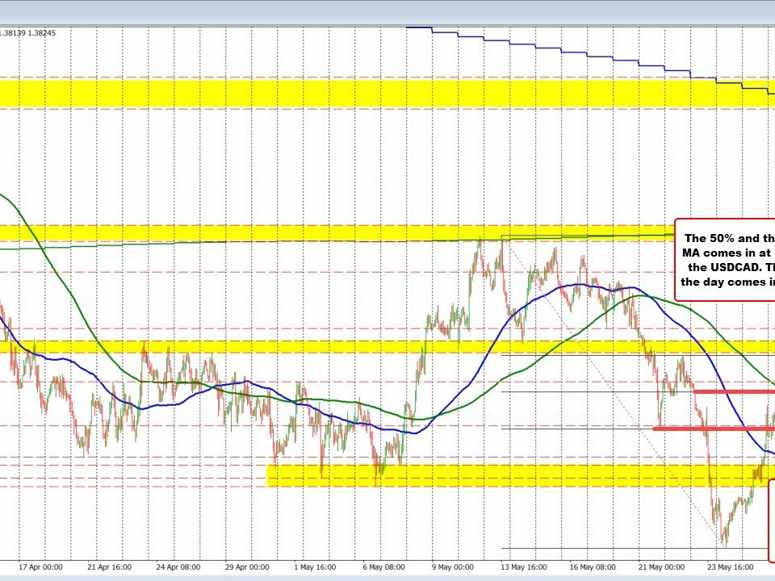Click the 1.38139 1.38245 price readout
Viewport: 775px width, 581px height.
pyautogui.click(x=28, y=33)
